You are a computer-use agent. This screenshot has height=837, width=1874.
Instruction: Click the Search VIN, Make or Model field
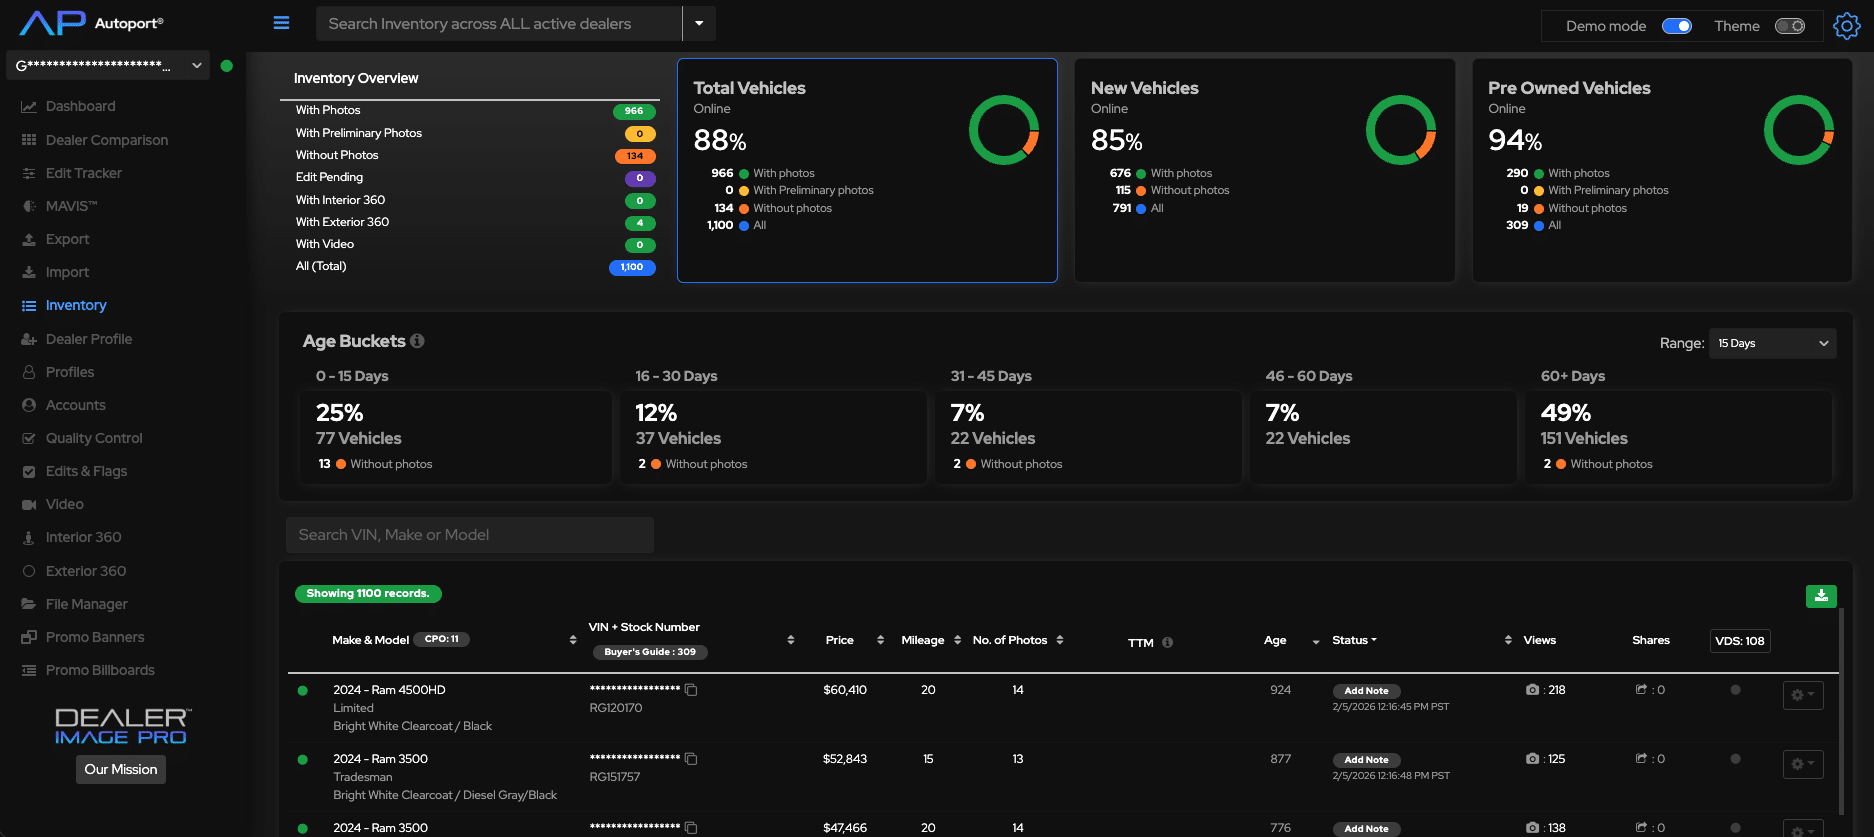pyautogui.click(x=469, y=535)
